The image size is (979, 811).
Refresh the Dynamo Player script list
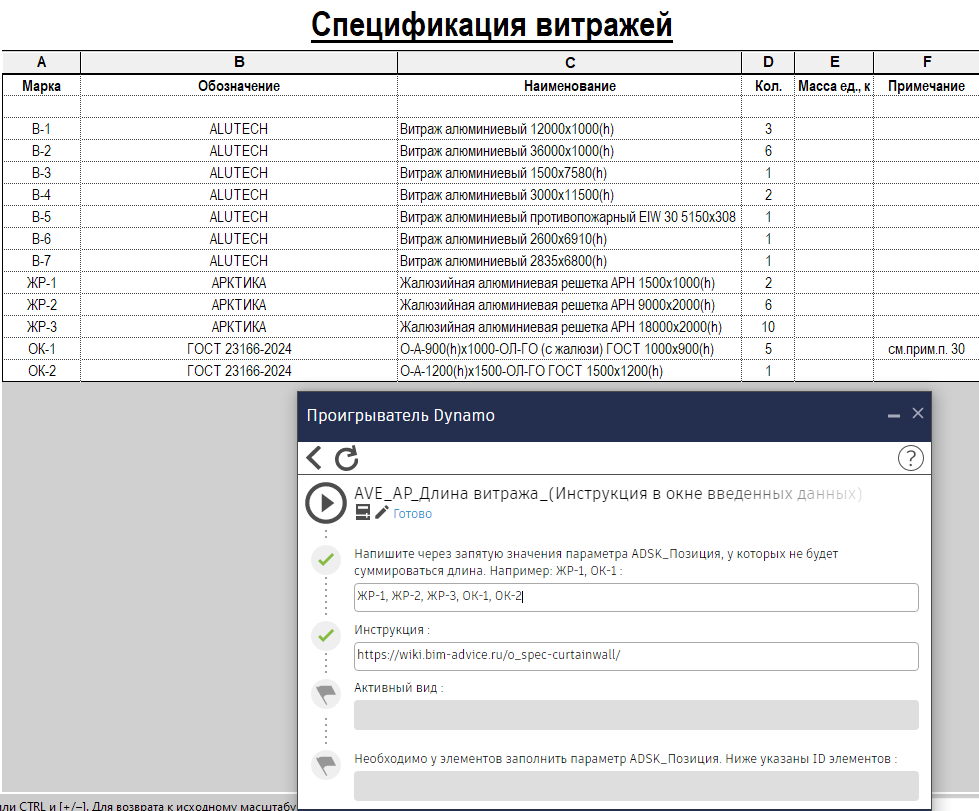346,458
